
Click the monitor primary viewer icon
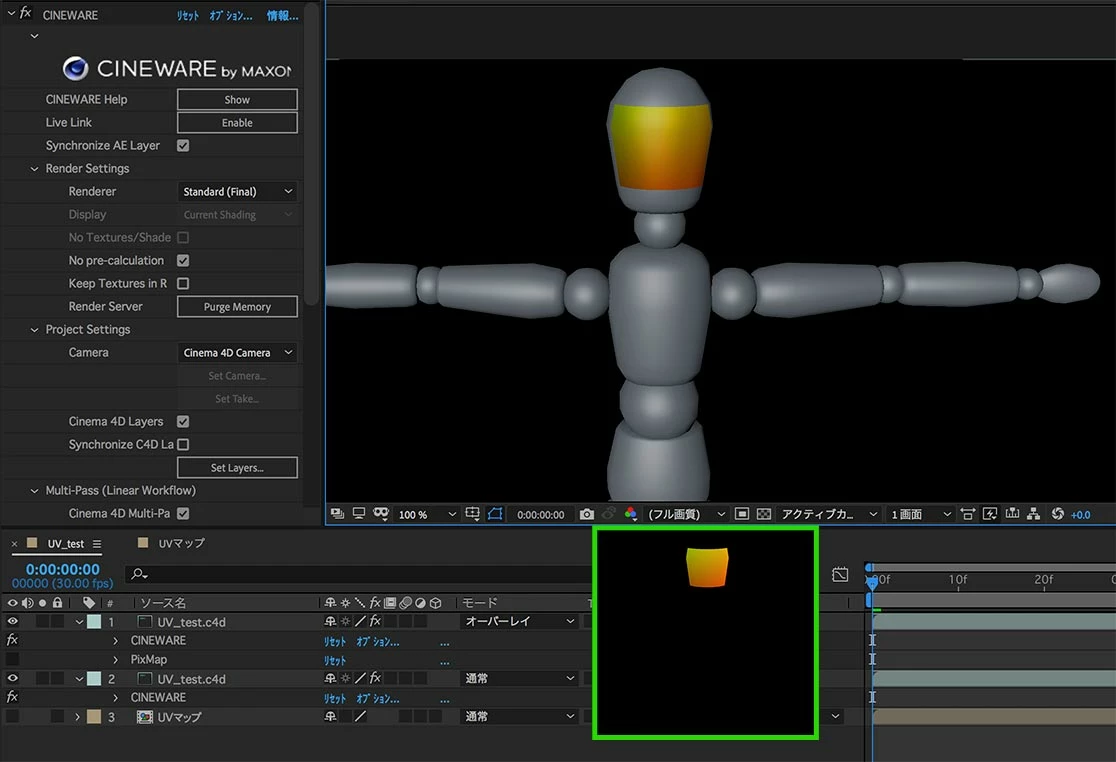[x=359, y=514]
